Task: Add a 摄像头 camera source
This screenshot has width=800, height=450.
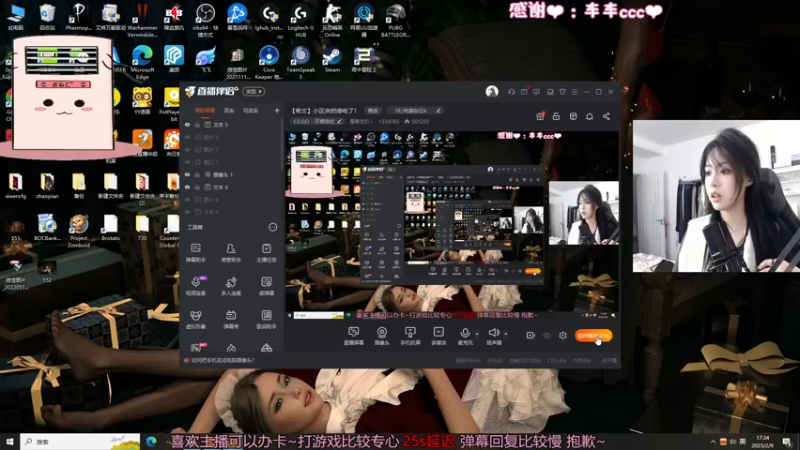Action: 382,336
